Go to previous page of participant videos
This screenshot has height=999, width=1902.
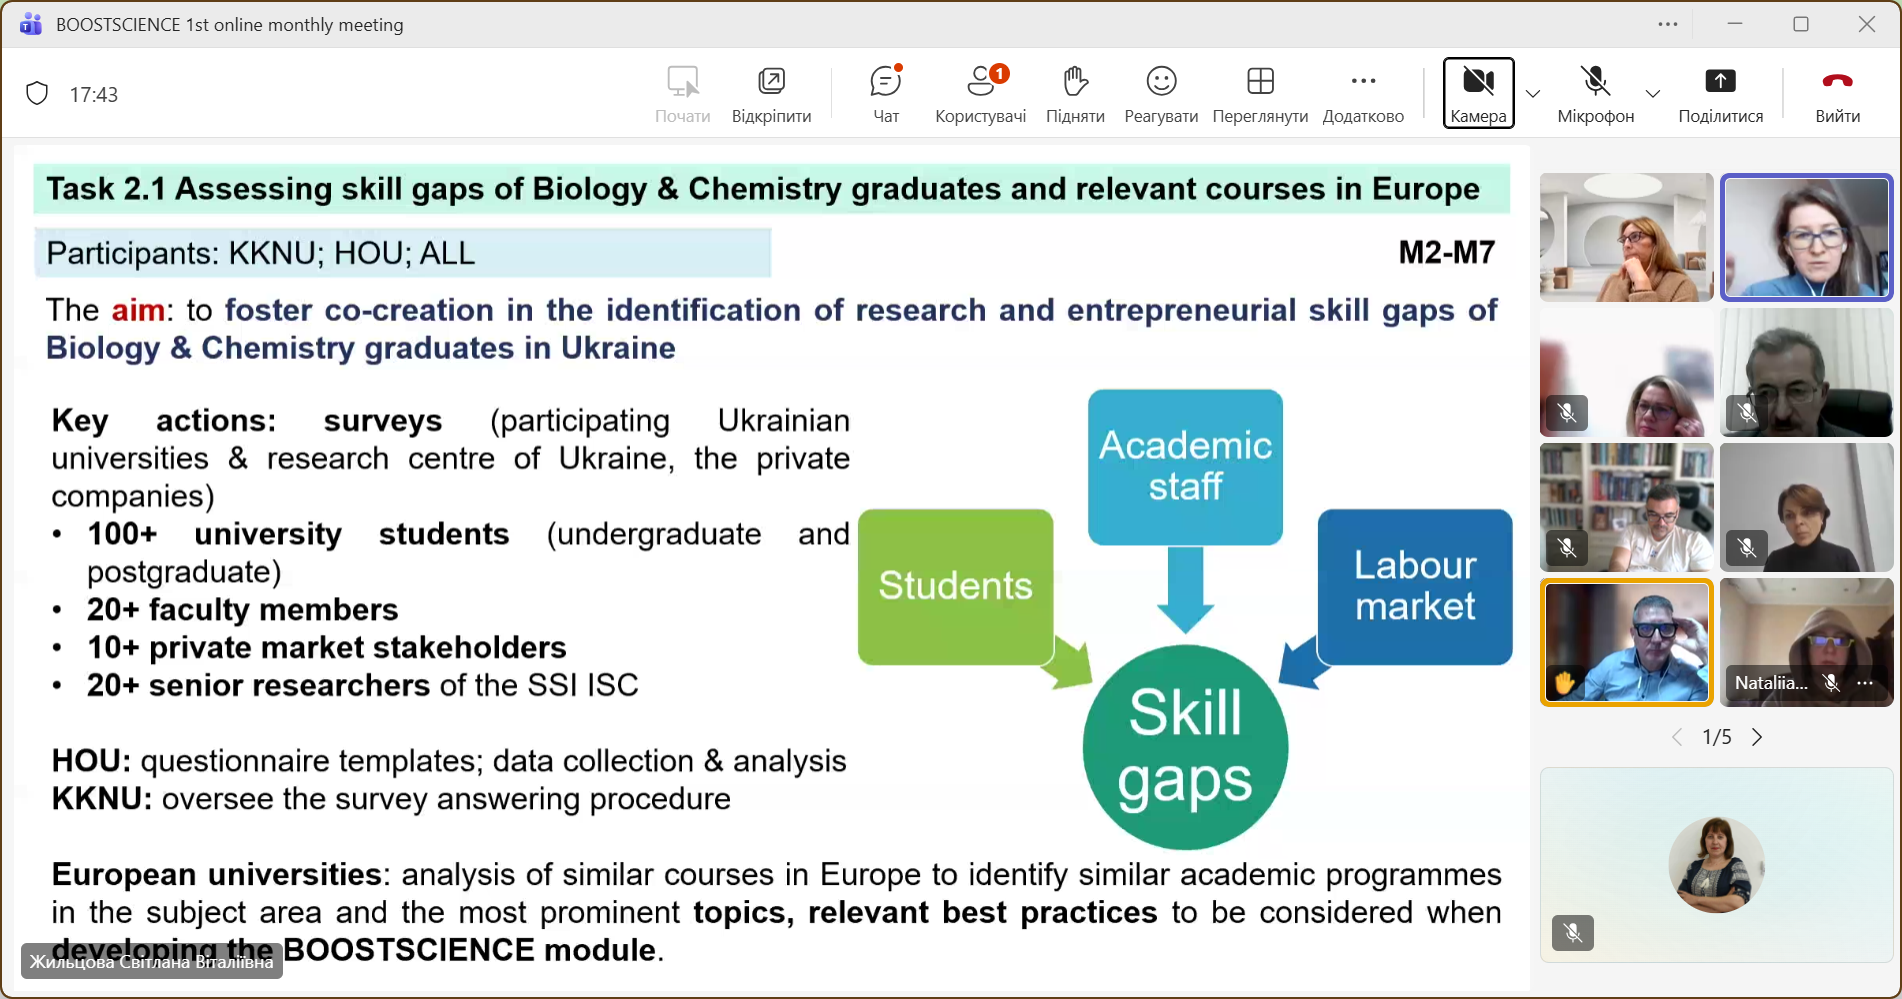point(1677,737)
